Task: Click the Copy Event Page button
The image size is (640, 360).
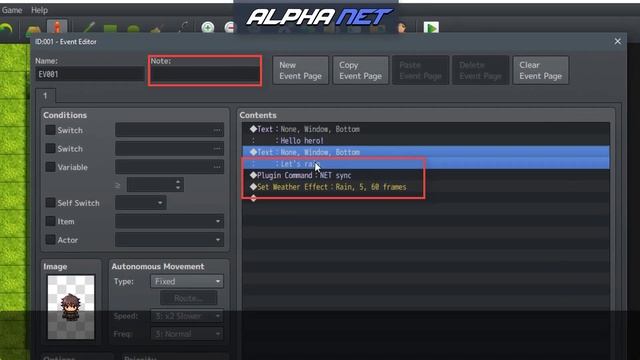Action: pos(360,70)
